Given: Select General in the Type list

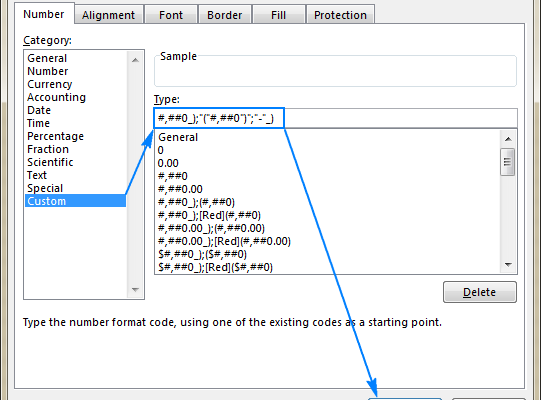Looking at the screenshot, I should tap(328, 137).
